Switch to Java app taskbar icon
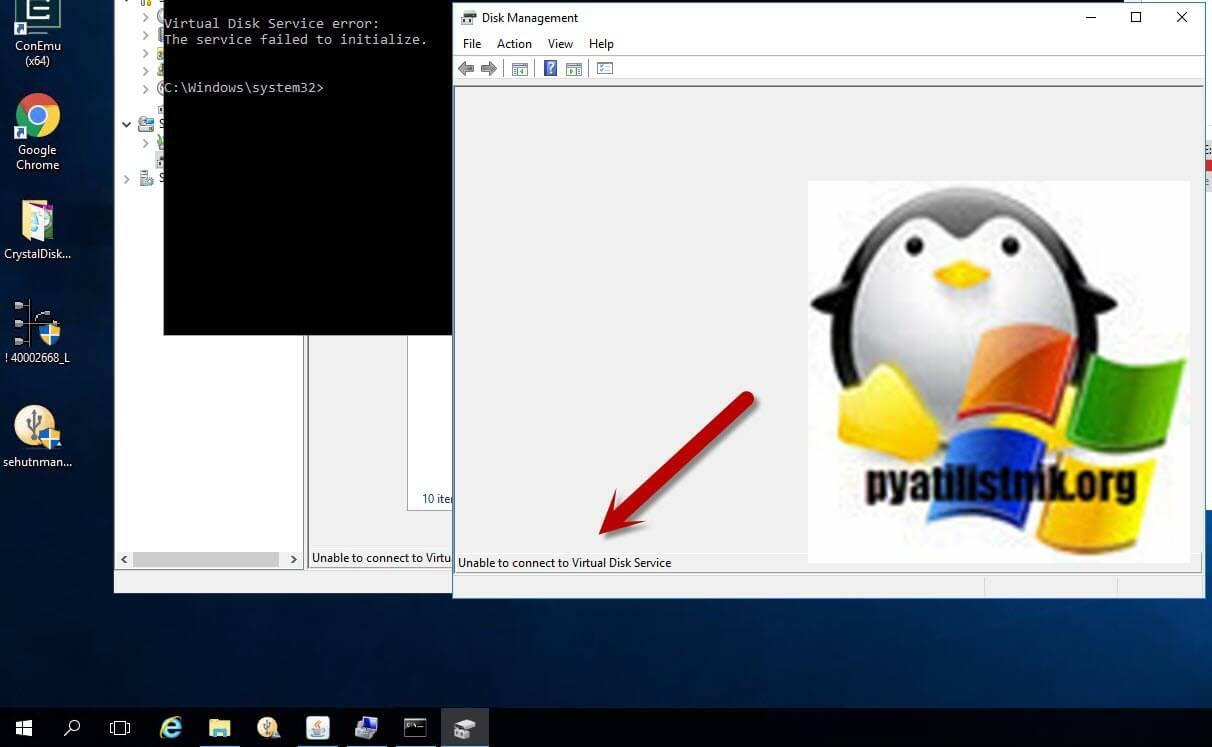 (317, 727)
